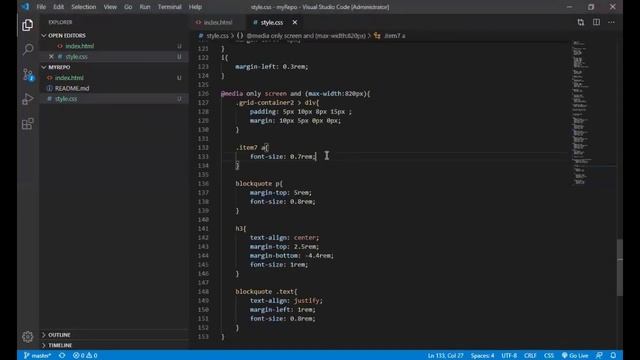The height and width of the screenshot is (360, 640).
Task: Click the margin-left: 0.3rem line
Action: (x=272, y=67)
